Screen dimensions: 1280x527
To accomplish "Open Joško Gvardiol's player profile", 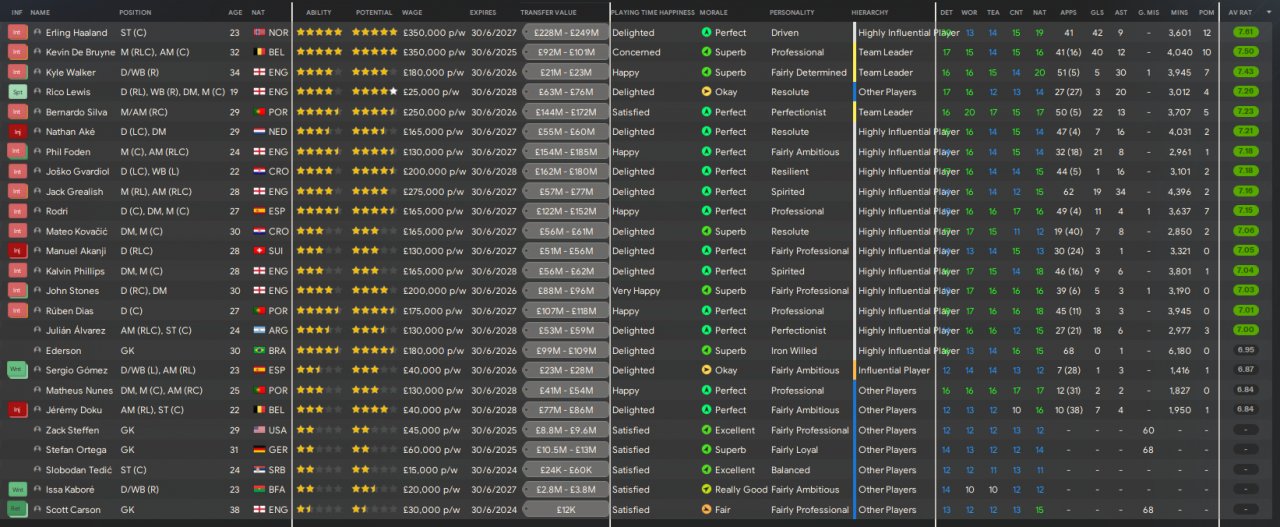I will click(77, 172).
